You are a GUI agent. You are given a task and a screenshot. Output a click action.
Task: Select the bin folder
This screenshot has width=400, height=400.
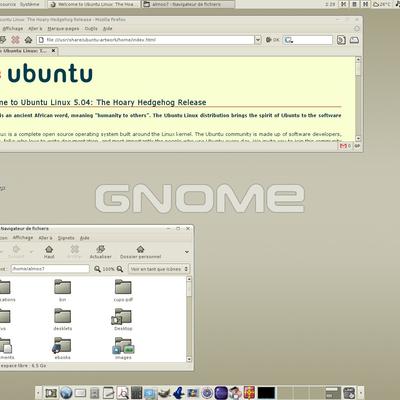click(63, 290)
